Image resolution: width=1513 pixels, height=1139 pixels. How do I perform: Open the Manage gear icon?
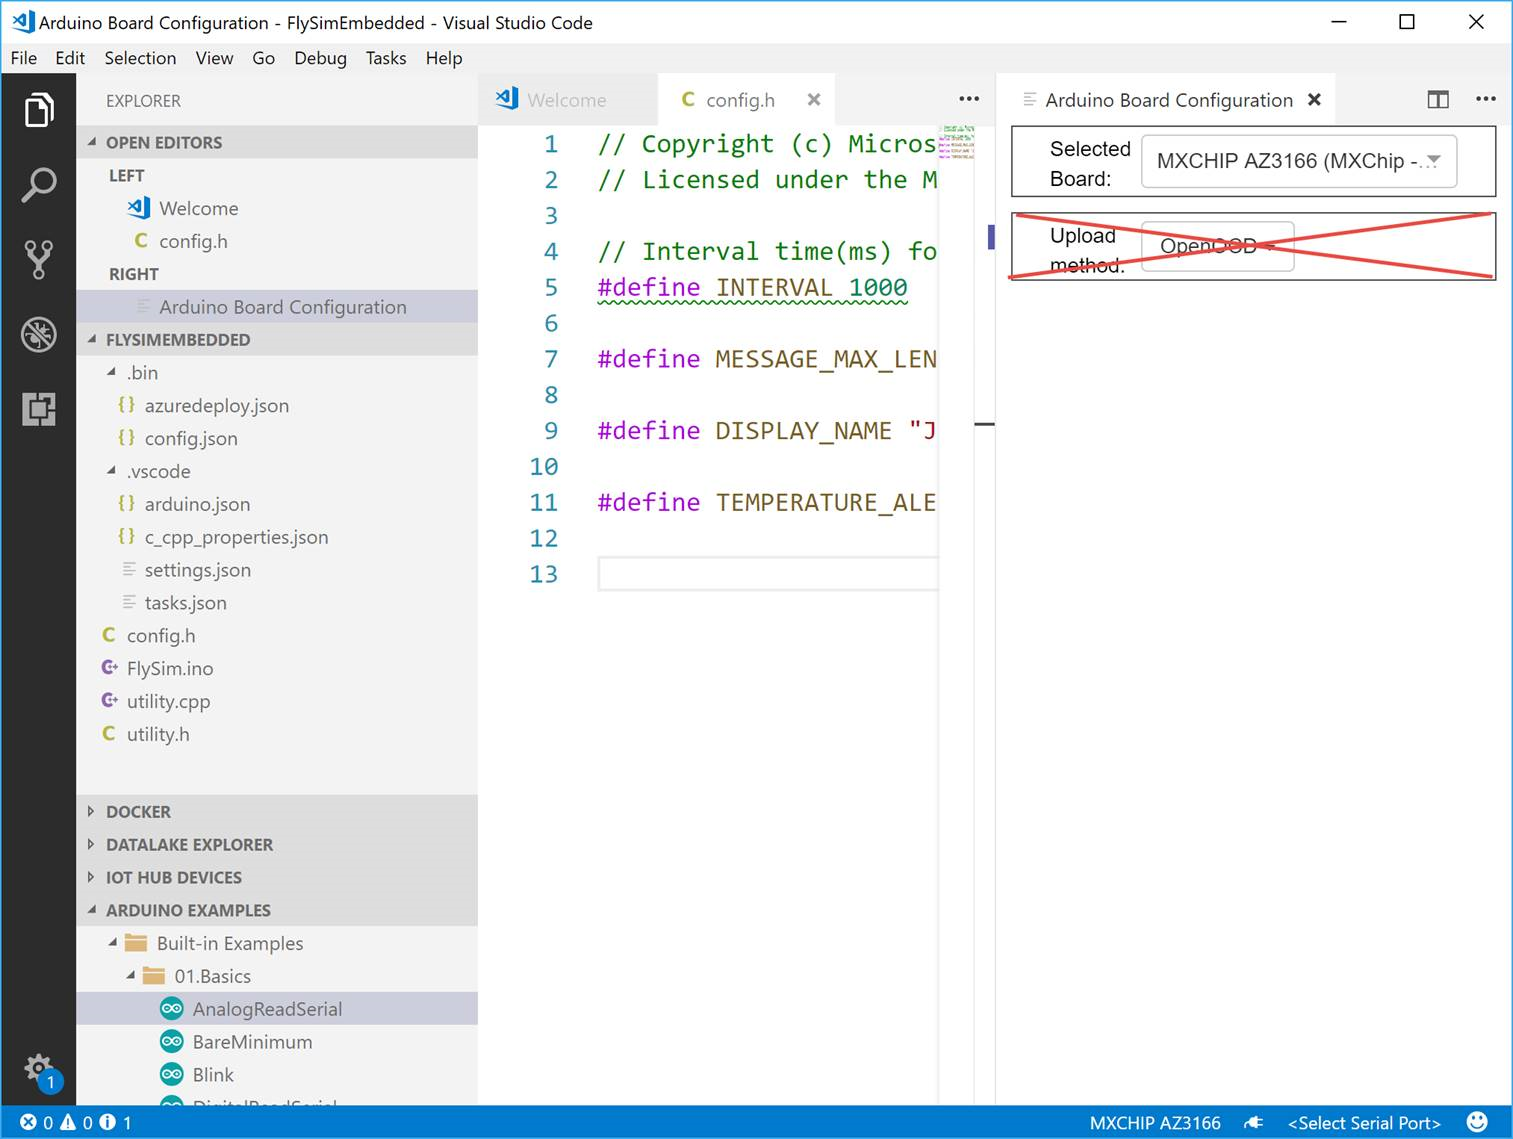(40, 1070)
